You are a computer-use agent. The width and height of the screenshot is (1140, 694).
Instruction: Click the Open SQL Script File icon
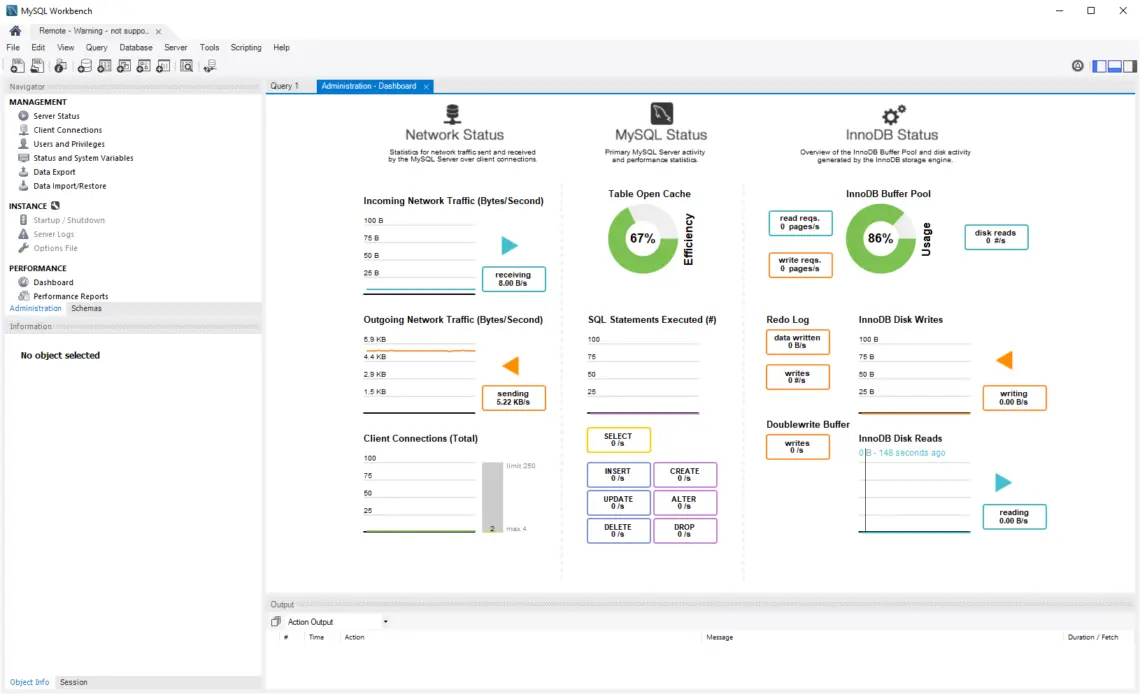click(36, 65)
